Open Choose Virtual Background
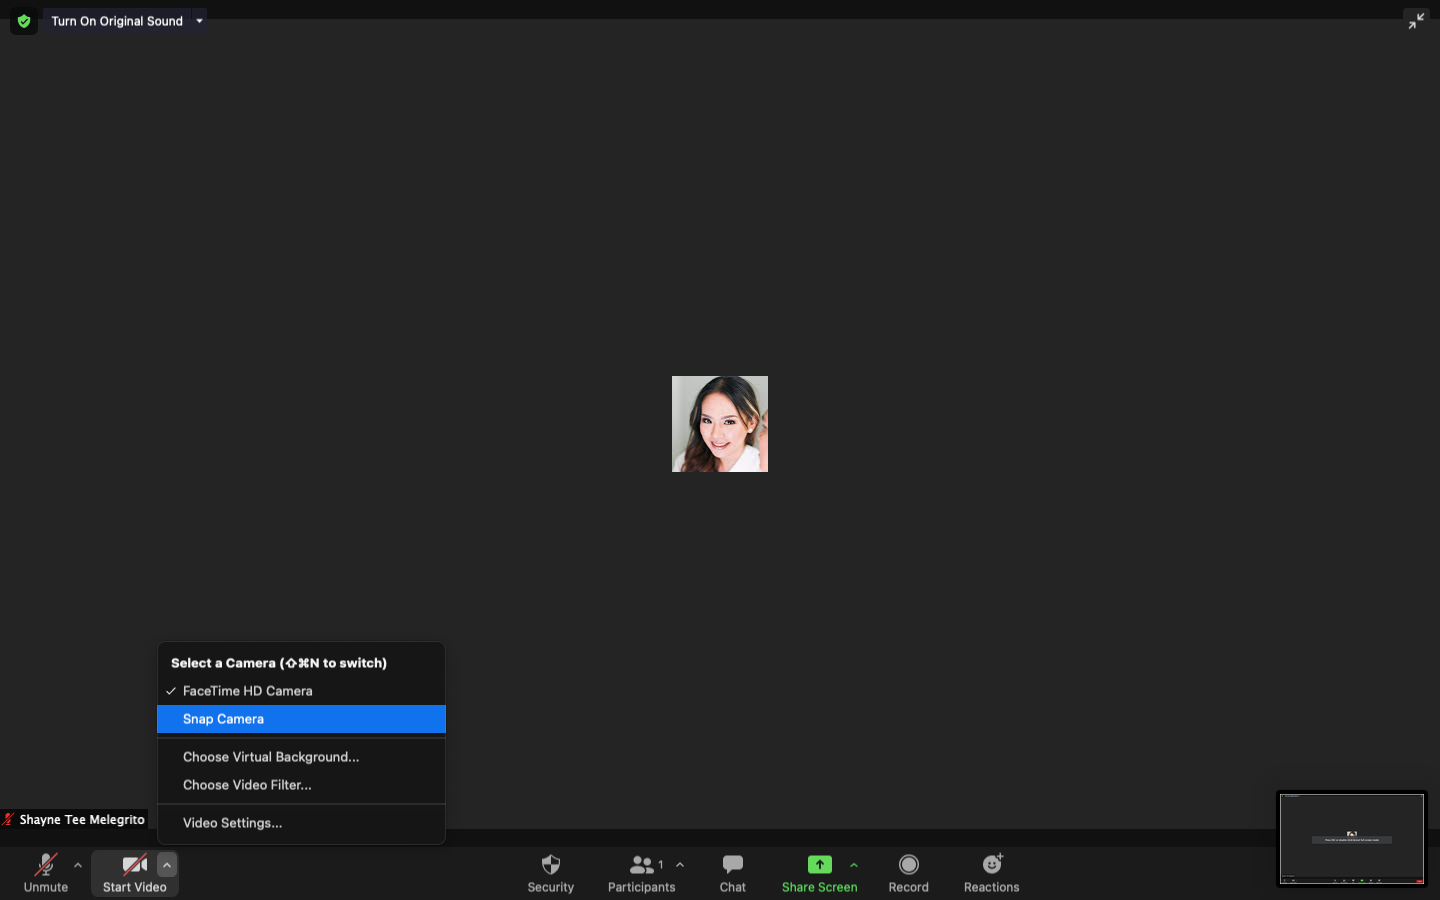The width and height of the screenshot is (1440, 900). [x=301, y=757]
